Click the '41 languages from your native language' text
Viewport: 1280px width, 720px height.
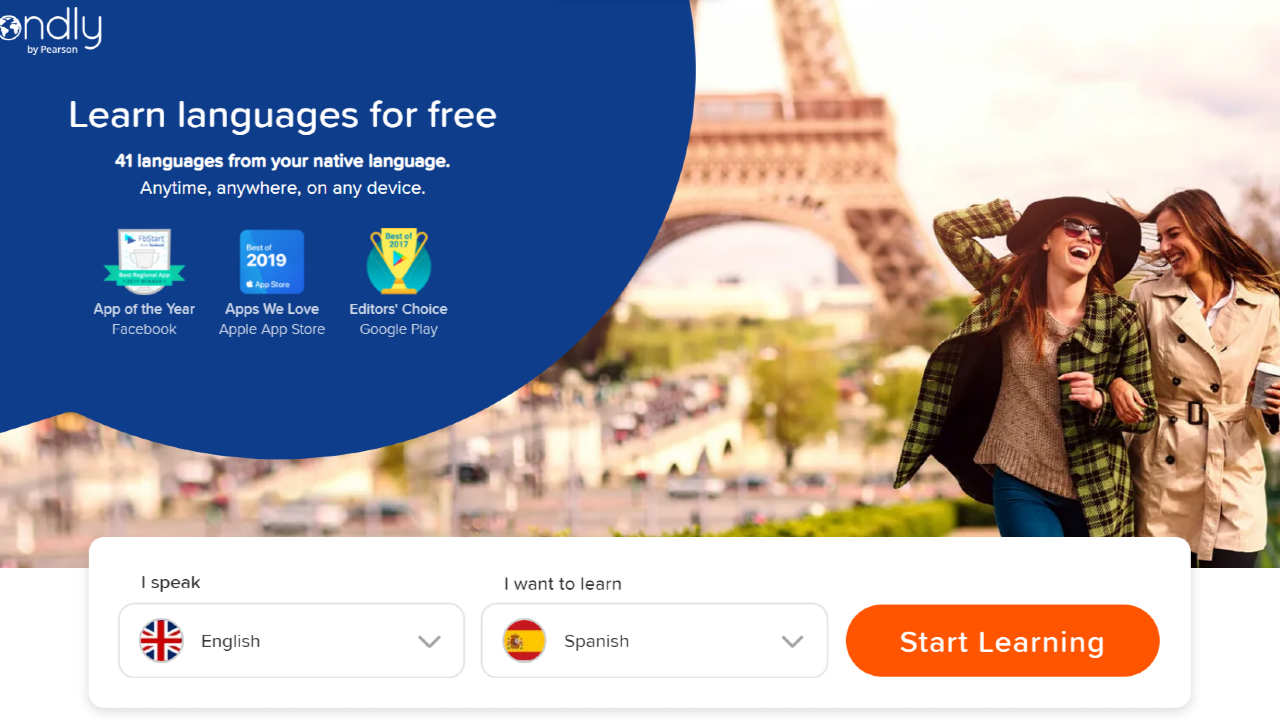pyautogui.click(x=282, y=161)
